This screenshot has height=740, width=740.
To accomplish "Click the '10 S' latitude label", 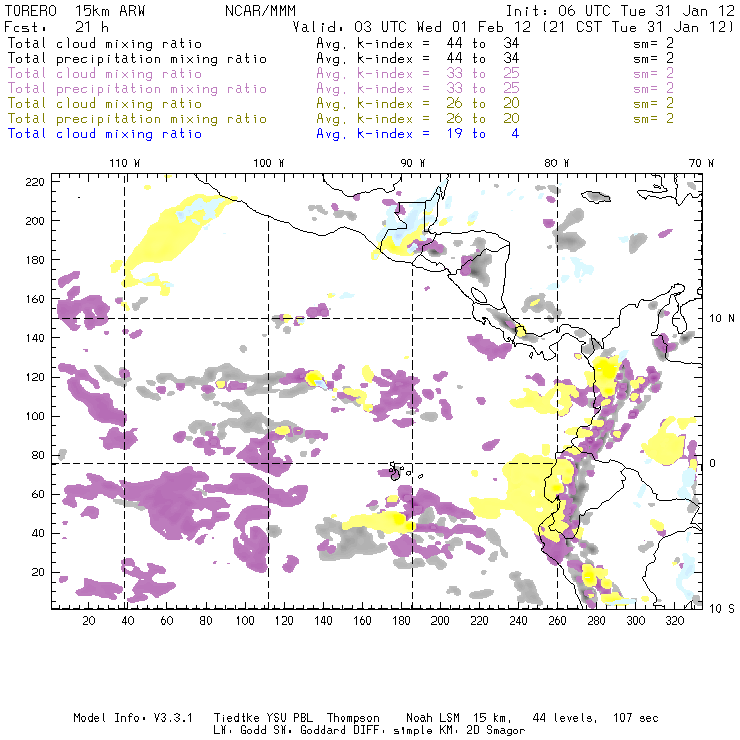I will [722, 609].
